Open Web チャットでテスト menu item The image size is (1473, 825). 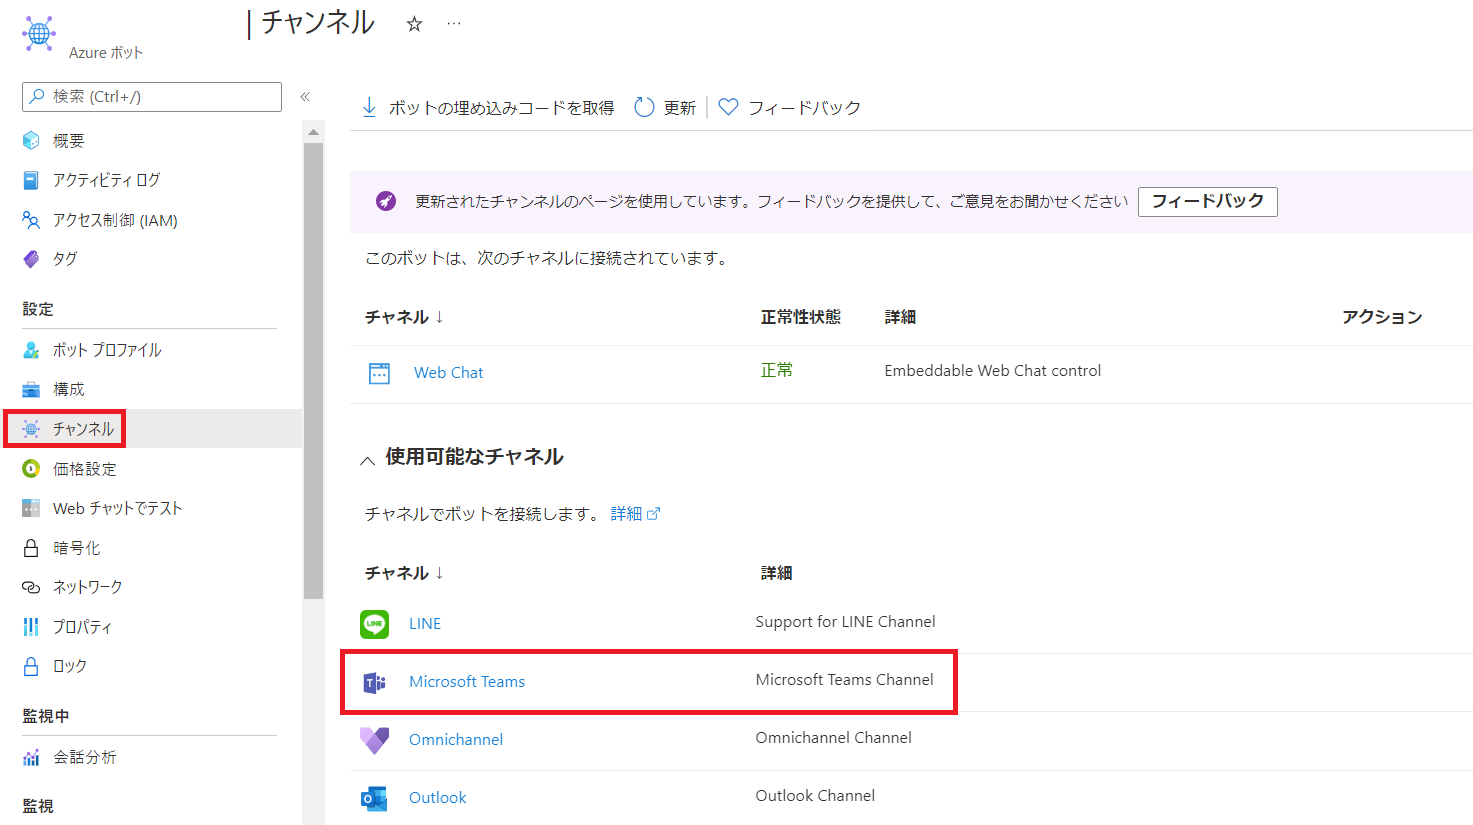pos(117,508)
